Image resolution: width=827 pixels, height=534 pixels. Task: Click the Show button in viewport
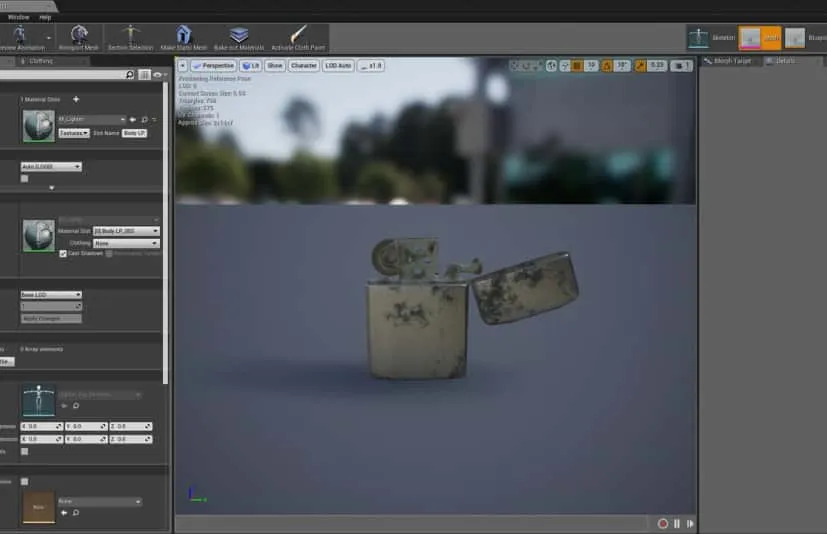point(274,65)
